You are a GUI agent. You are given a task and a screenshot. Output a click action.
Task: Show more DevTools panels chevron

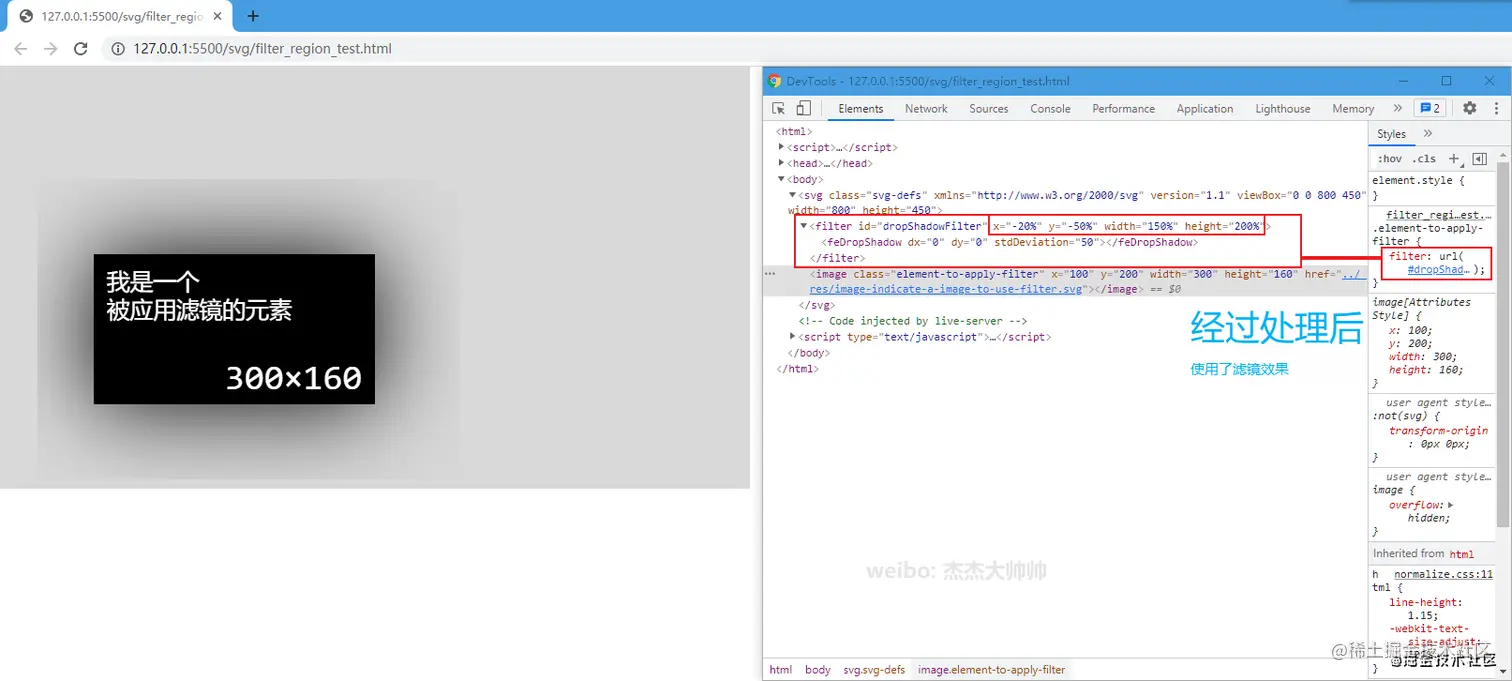(x=1397, y=109)
